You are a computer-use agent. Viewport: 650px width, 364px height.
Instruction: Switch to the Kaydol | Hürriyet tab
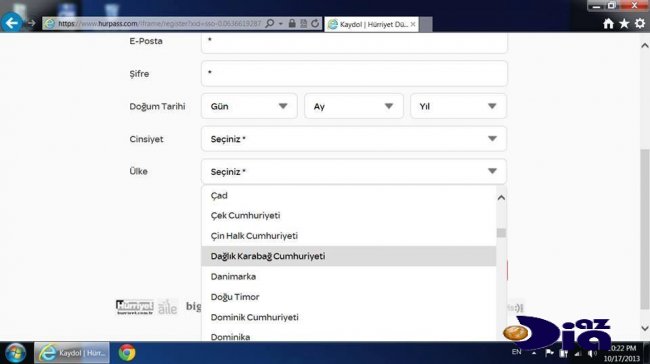tap(371, 24)
